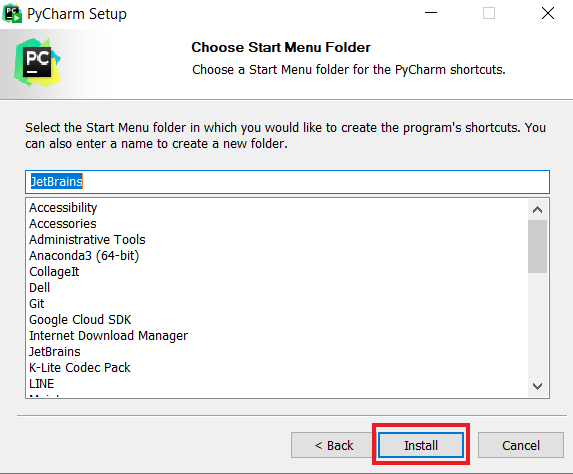The width and height of the screenshot is (573, 474).
Task: Click the scrollbar up arrow
Action: point(537,210)
